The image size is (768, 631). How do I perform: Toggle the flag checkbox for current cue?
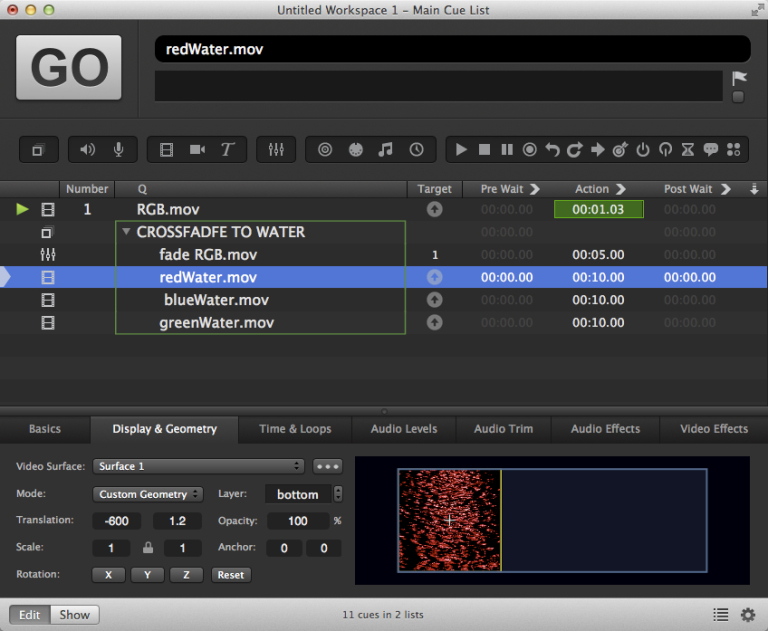coord(738,97)
